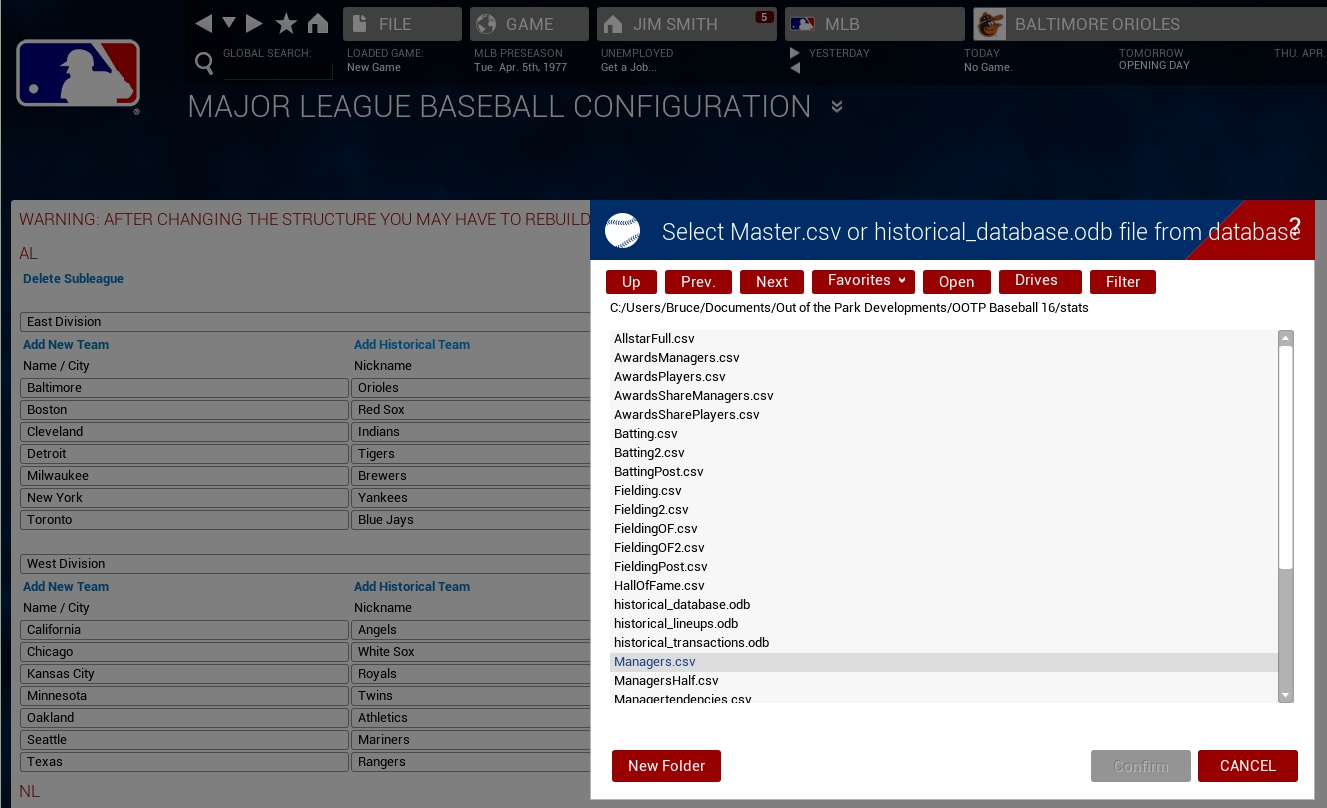The height and width of the screenshot is (808, 1327).
Task: Open the JIM SMITH manager menu
Action: (686, 24)
